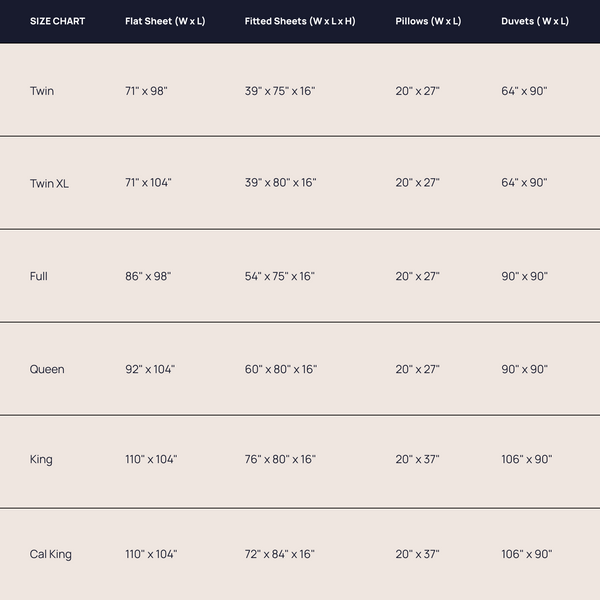The width and height of the screenshot is (600, 600).
Task: Select the King row label
Action: click(41, 460)
